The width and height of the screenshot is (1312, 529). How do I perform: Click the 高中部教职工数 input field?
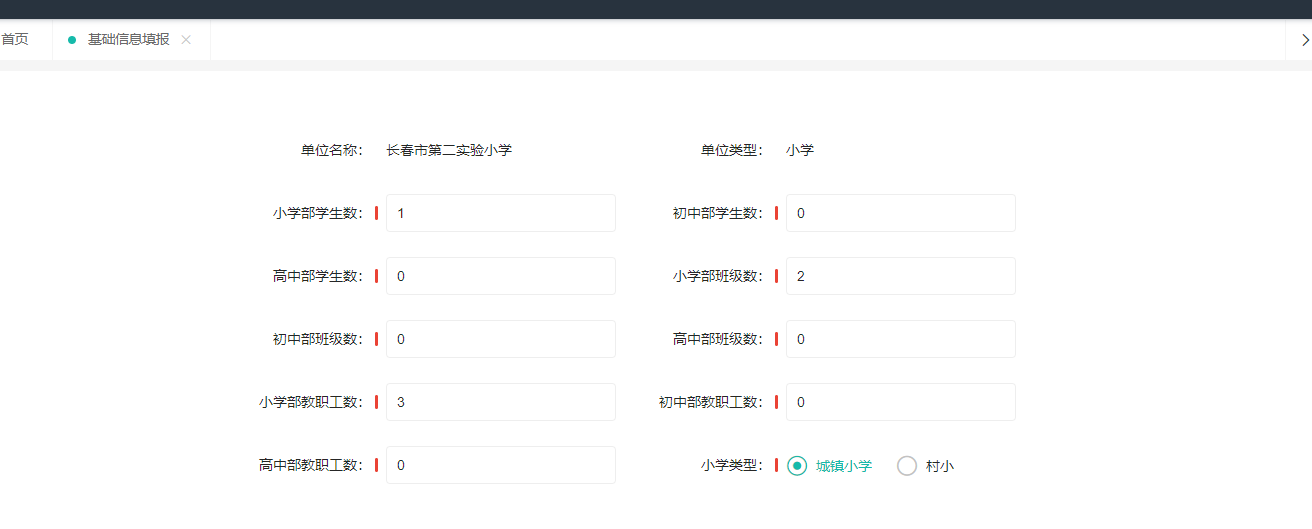tap(501, 465)
